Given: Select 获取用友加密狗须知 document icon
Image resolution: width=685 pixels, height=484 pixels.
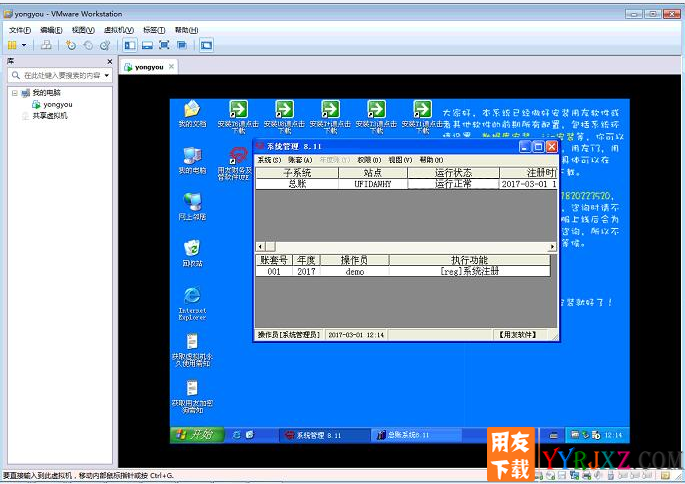Looking at the screenshot, I should [192, 397].
